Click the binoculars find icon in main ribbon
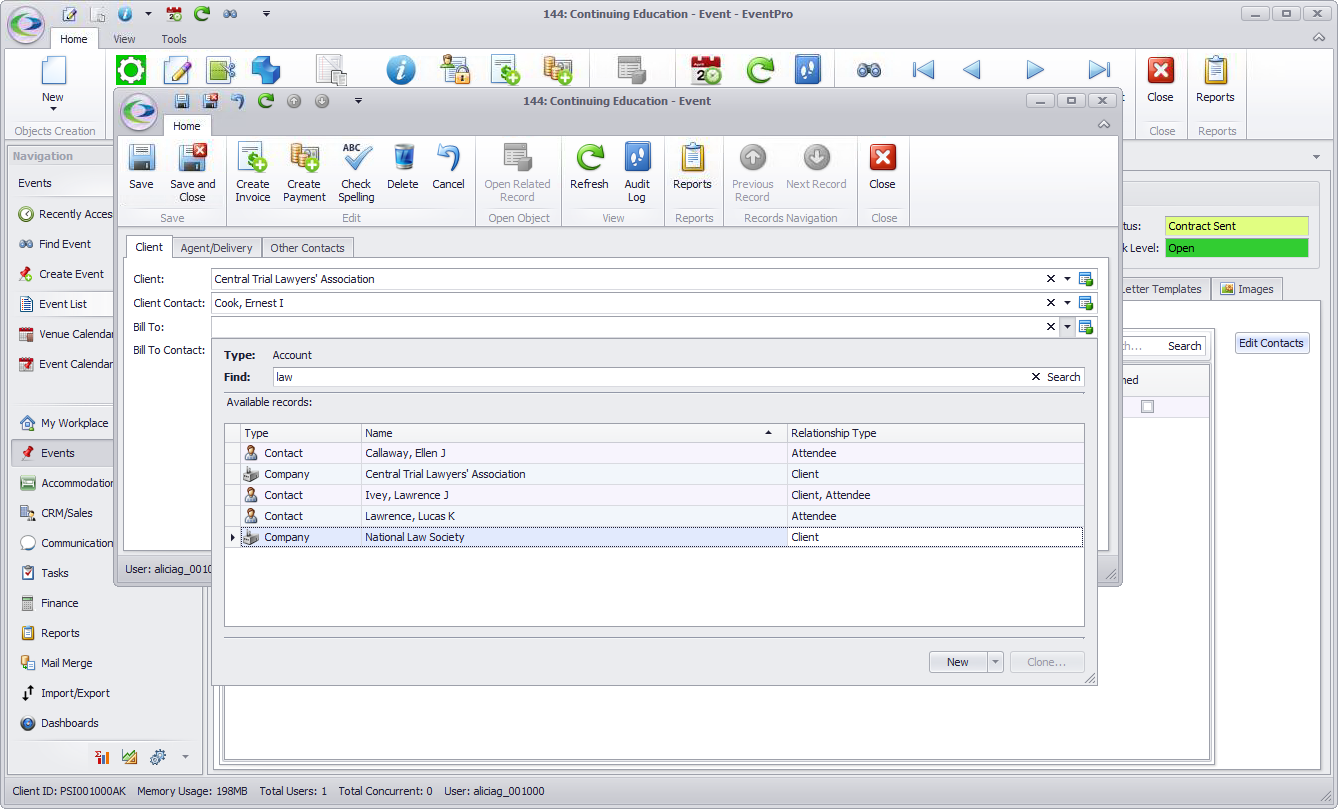The width and height of the screenshot is (1338, 809). point(869,70)
